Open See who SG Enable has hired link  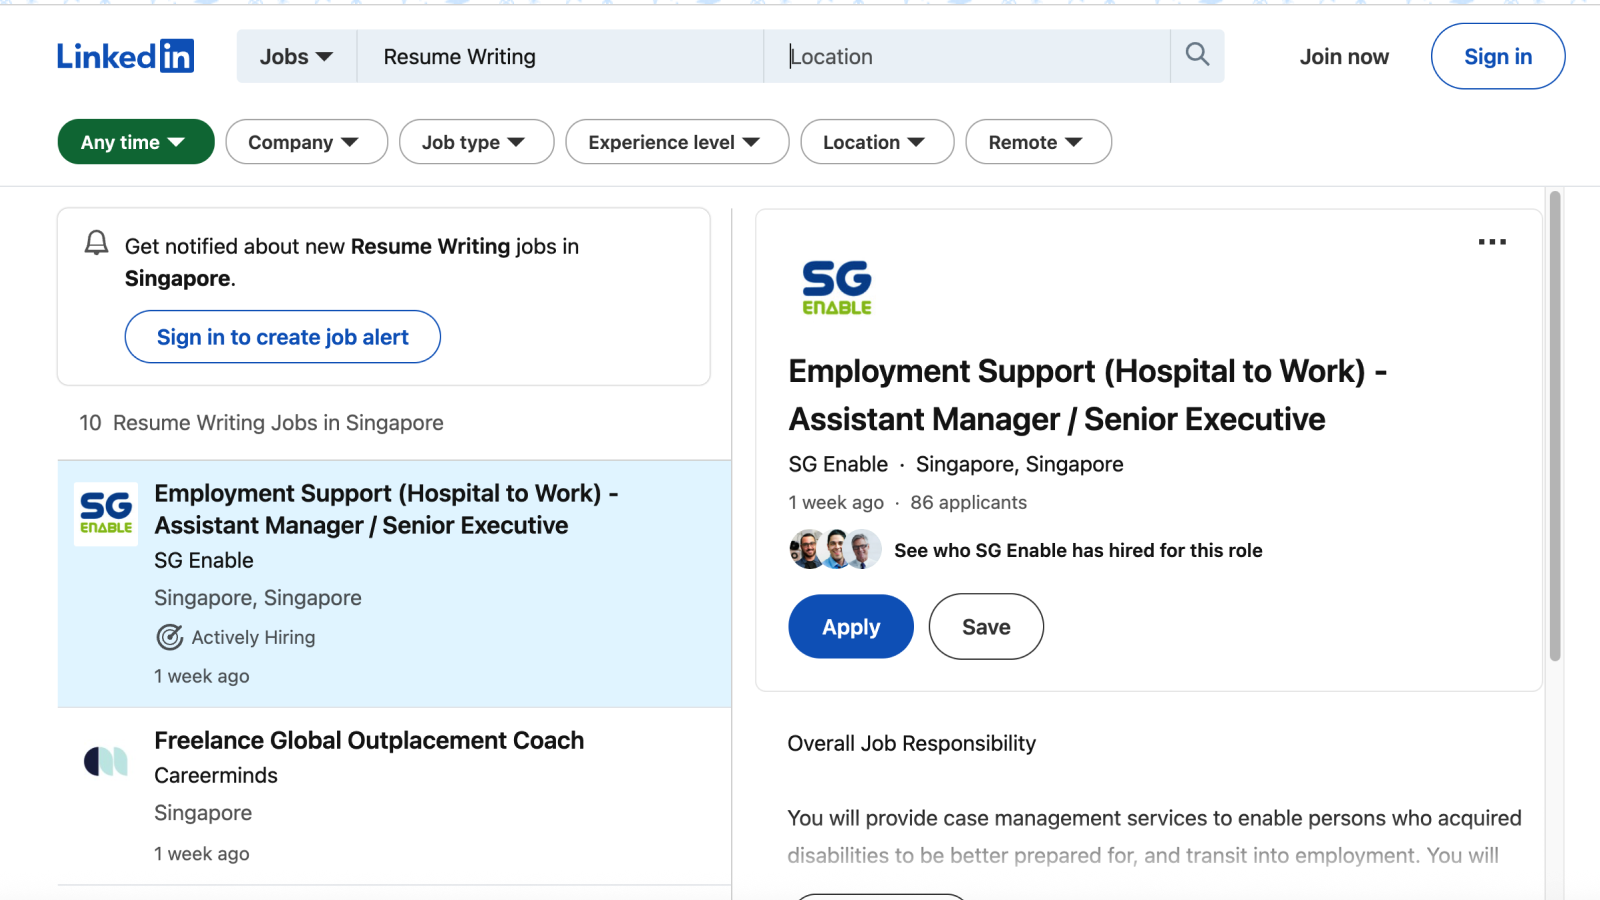(1078, 550)
